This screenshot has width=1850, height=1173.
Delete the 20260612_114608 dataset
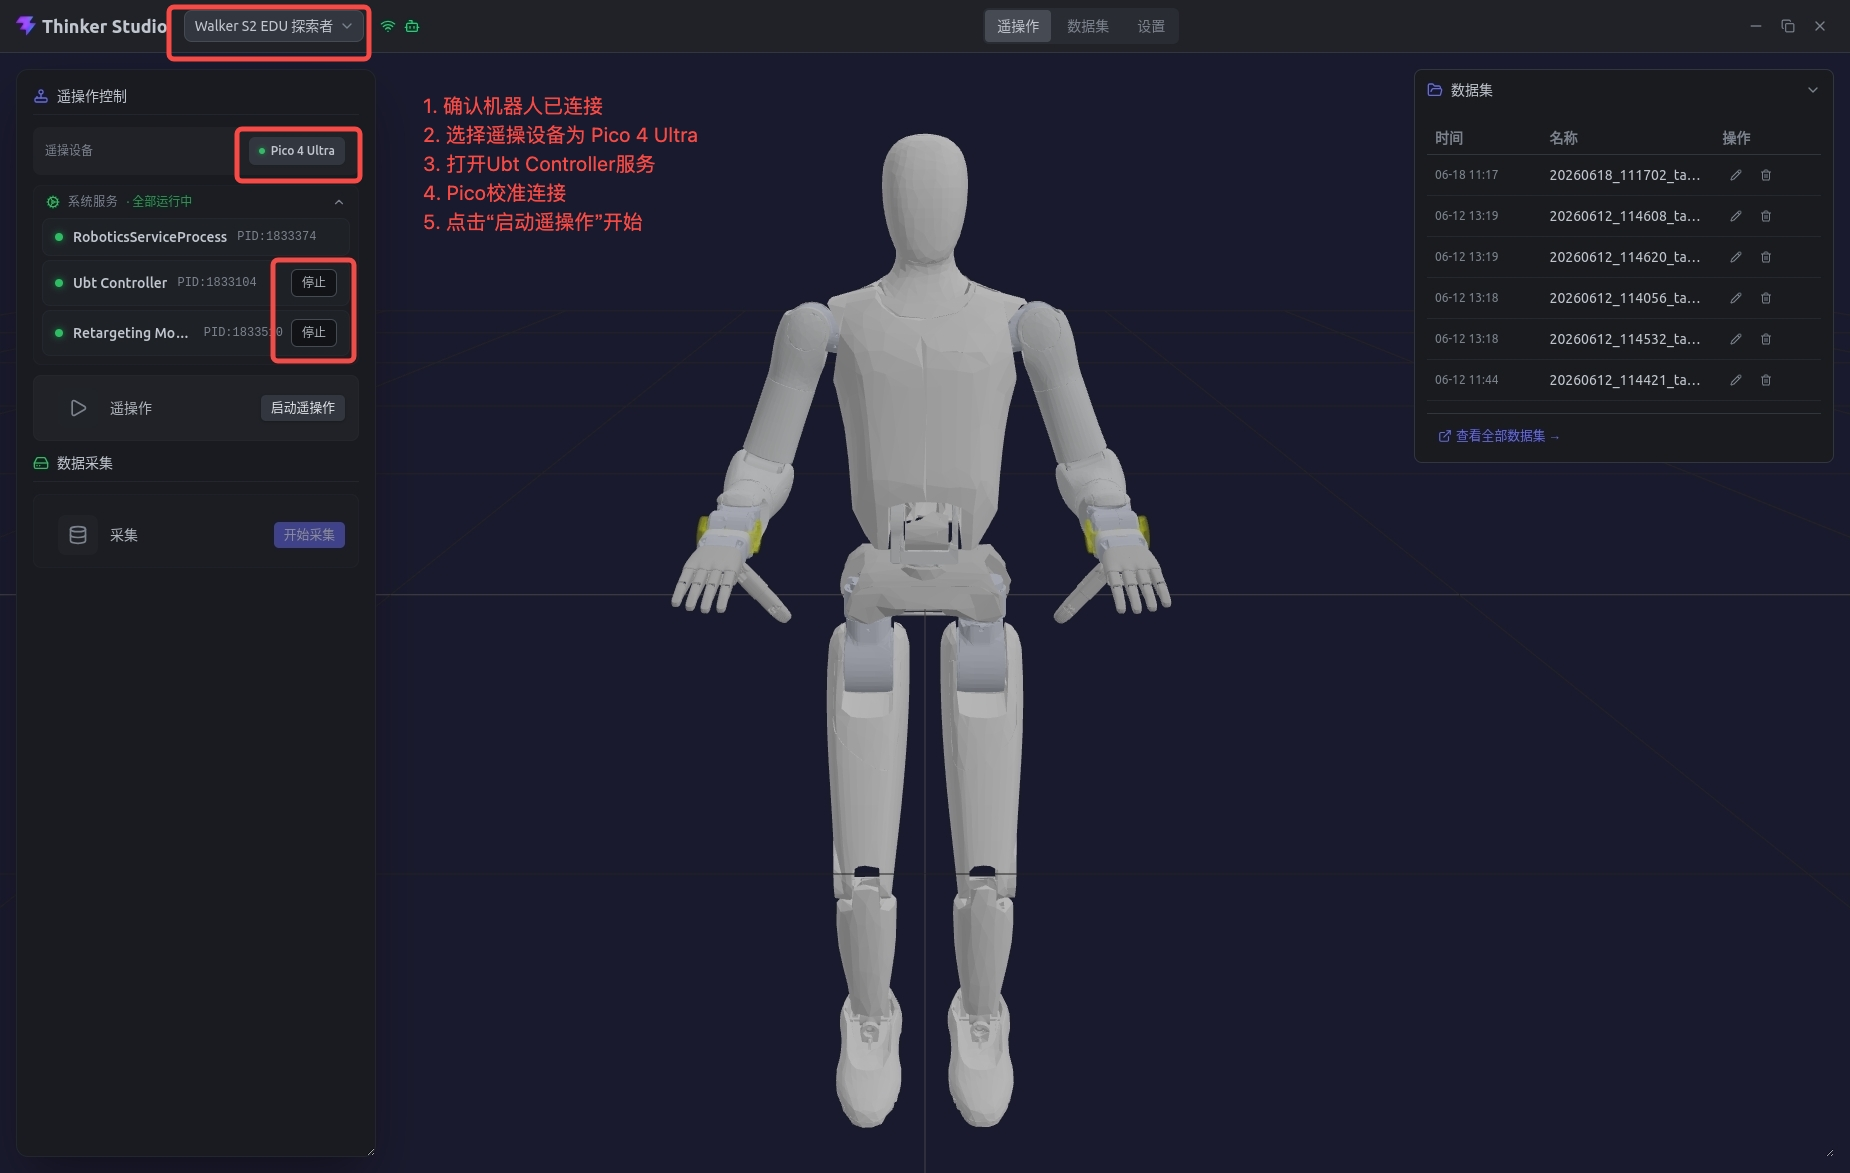coord(1766,216)
